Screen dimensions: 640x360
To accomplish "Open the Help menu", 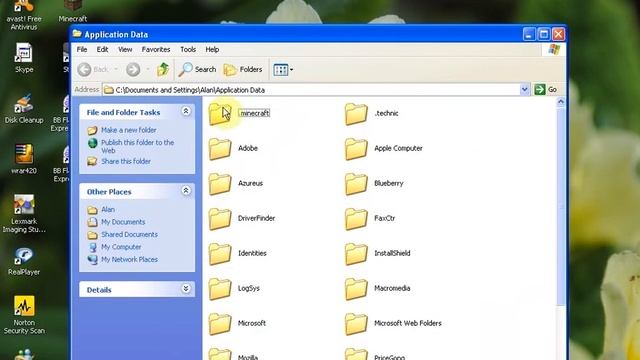I will coord(212,49).
